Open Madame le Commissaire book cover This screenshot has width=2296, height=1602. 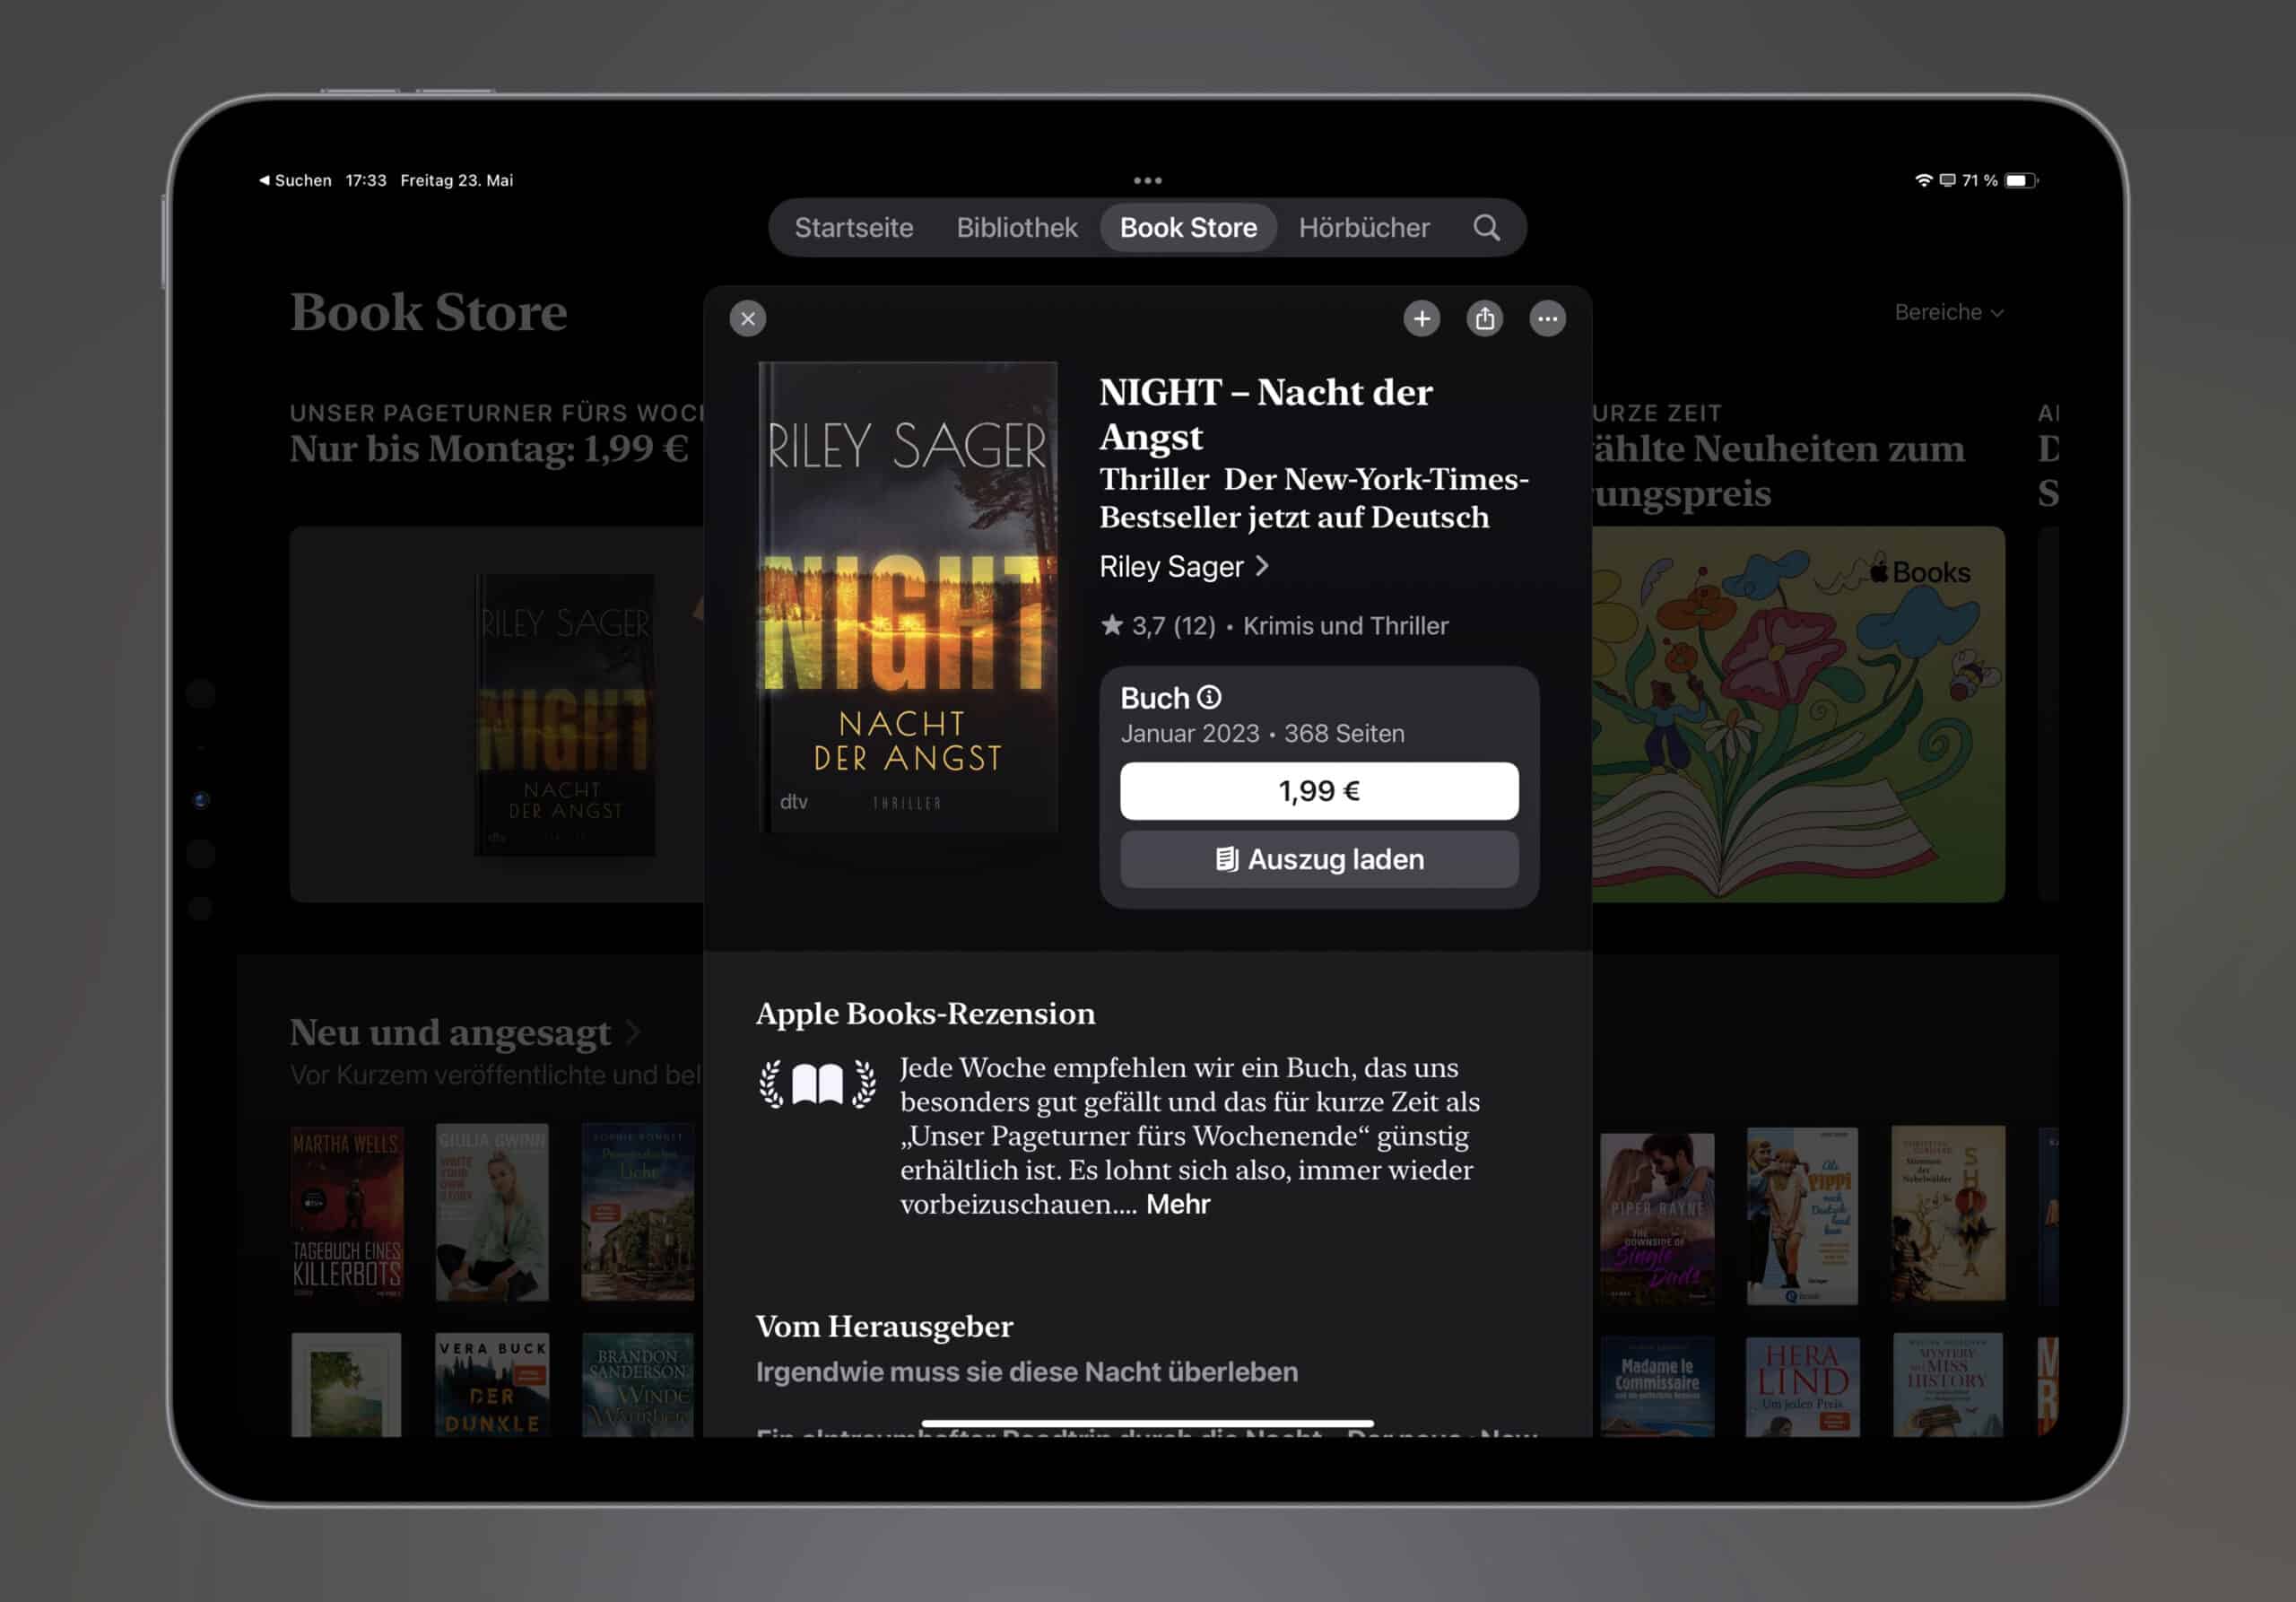(1656, 1387)
